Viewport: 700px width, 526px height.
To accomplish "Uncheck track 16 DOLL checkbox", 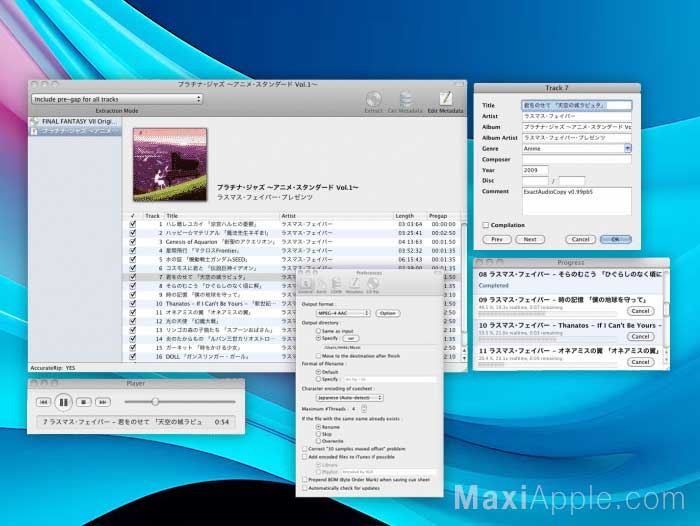I will pos(133,356).
